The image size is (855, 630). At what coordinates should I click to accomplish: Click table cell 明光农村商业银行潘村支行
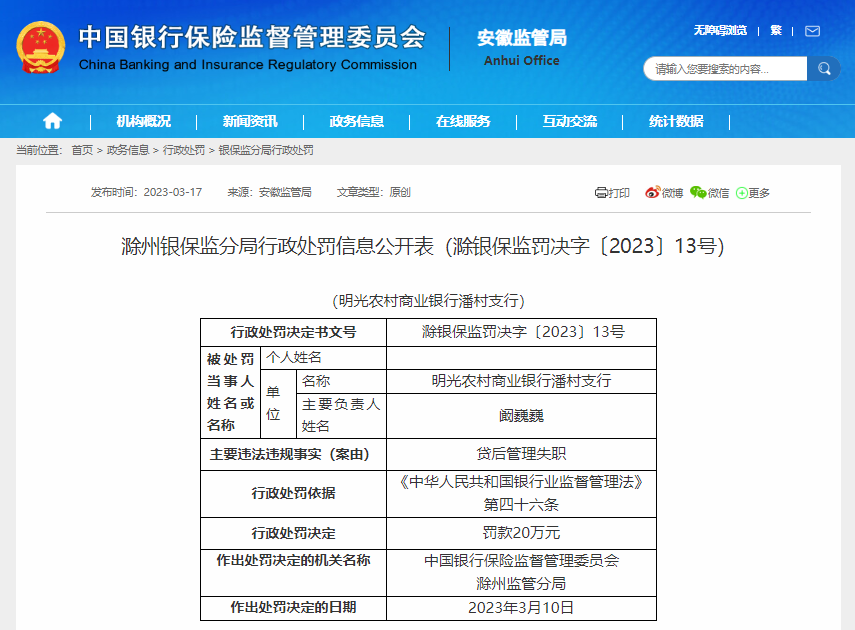click(x=522, y=381)
